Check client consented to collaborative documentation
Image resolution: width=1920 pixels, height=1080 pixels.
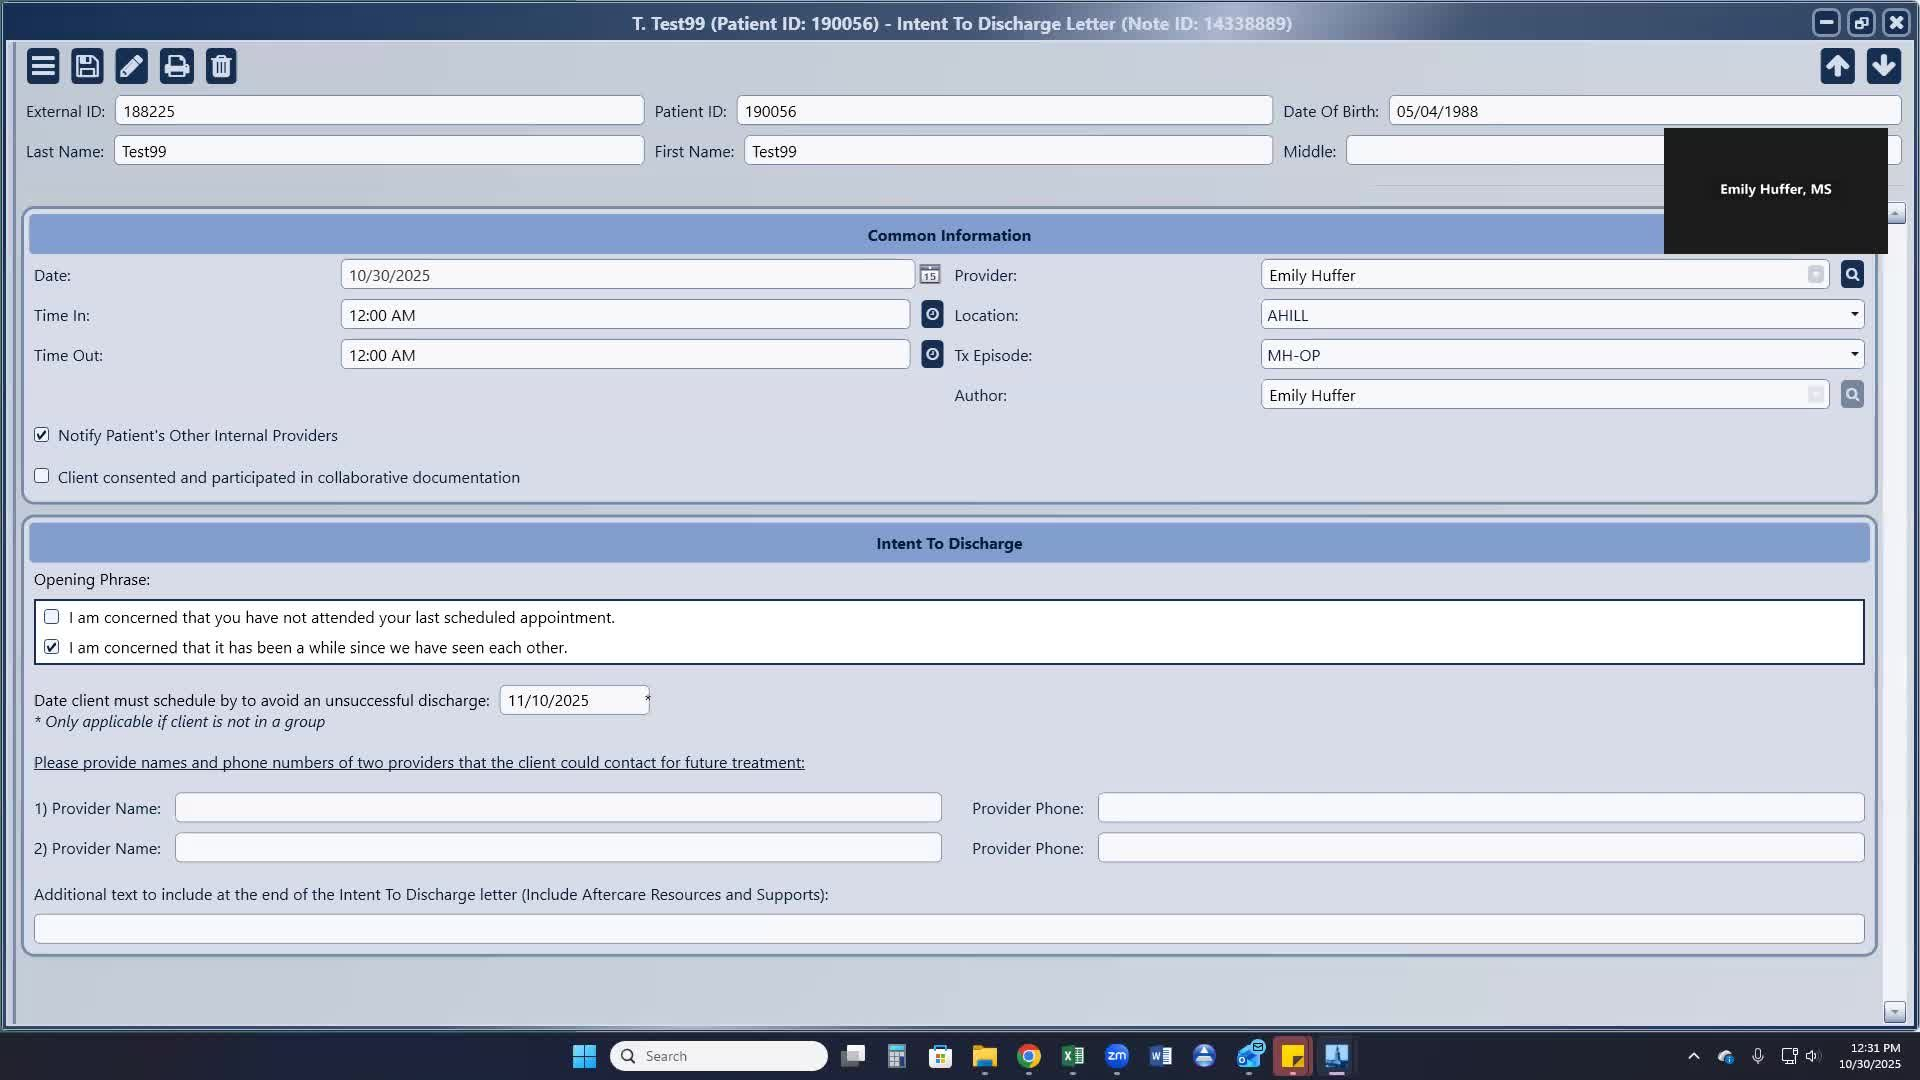click(x=42, y=476)
